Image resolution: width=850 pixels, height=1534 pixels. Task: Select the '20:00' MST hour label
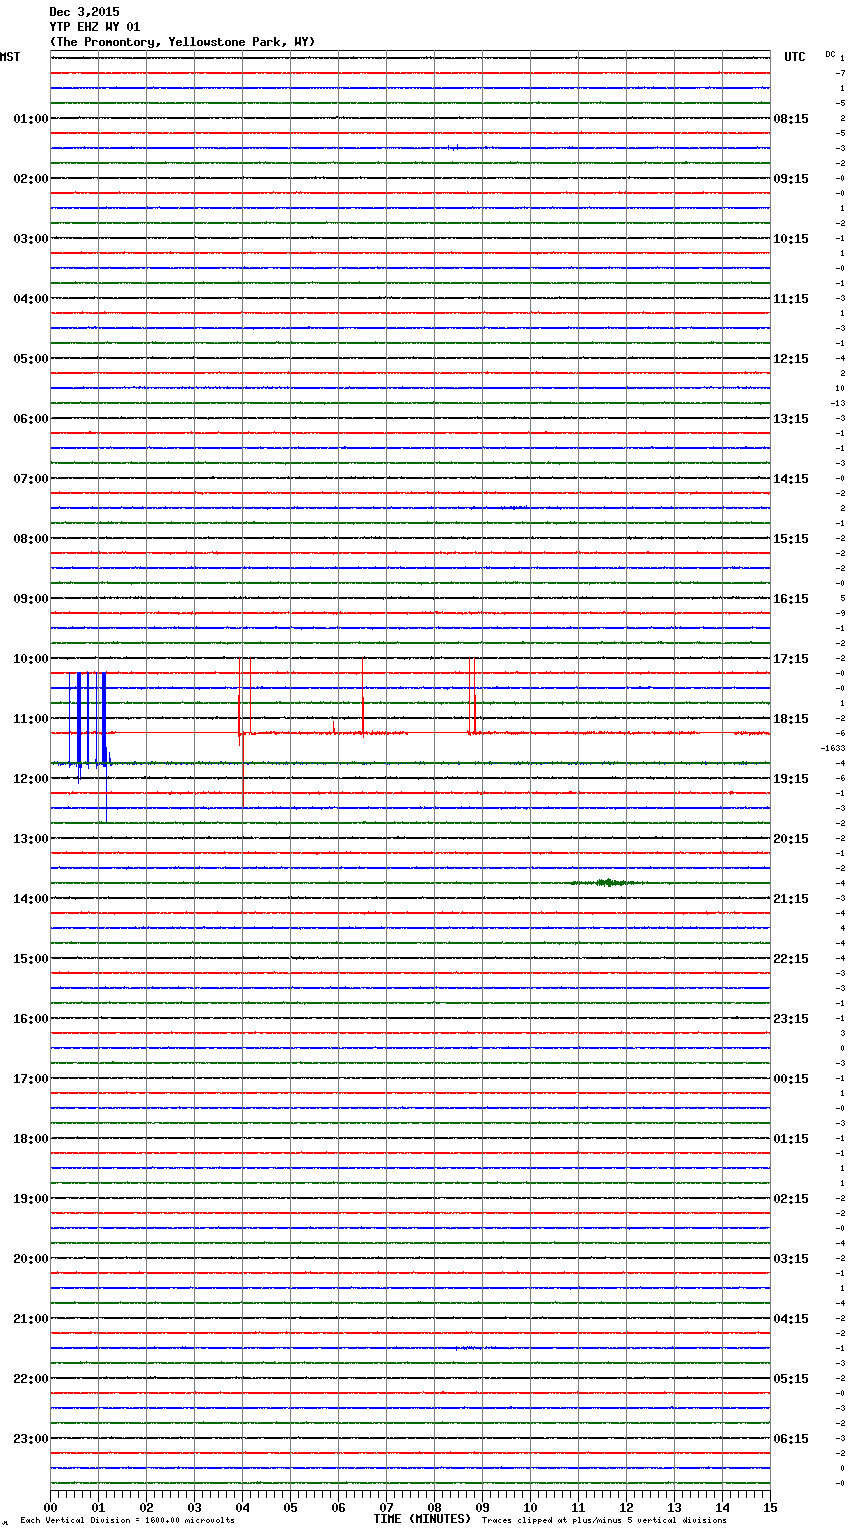[30, 1259]
